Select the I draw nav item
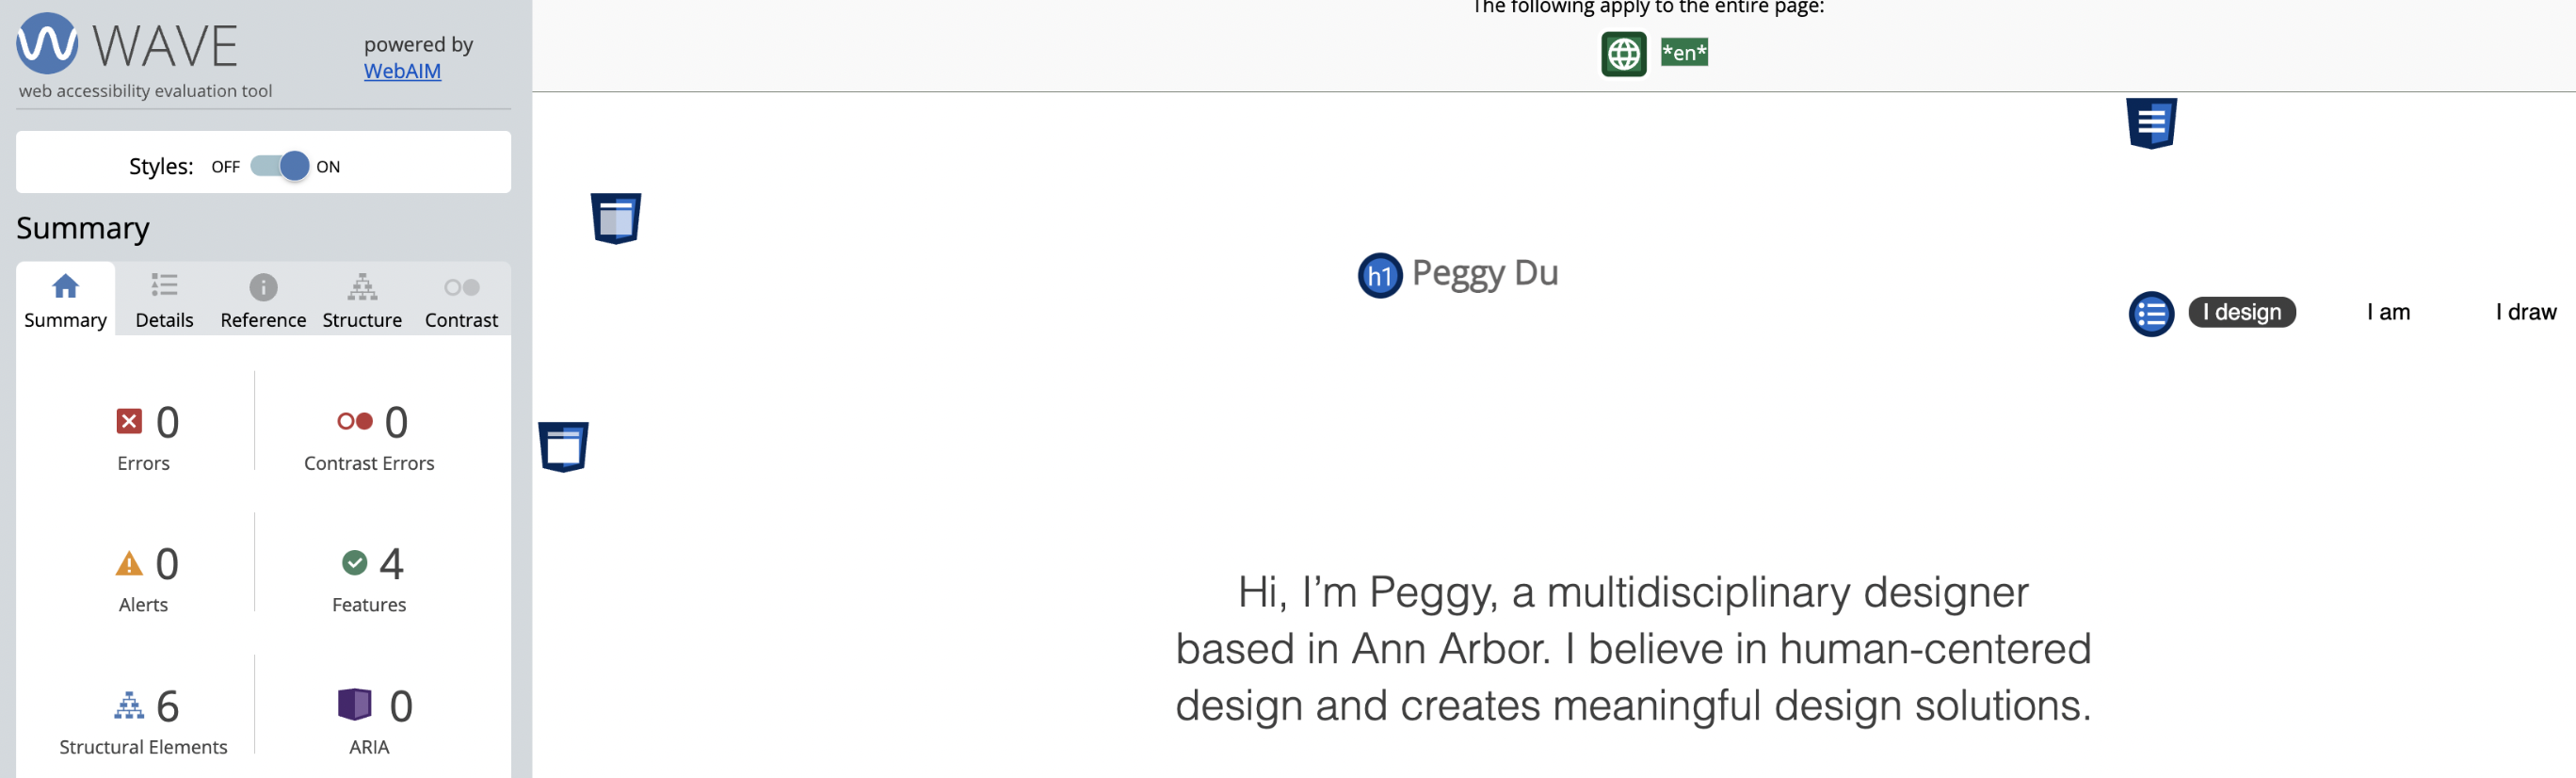 click(x=2526, y=312)
